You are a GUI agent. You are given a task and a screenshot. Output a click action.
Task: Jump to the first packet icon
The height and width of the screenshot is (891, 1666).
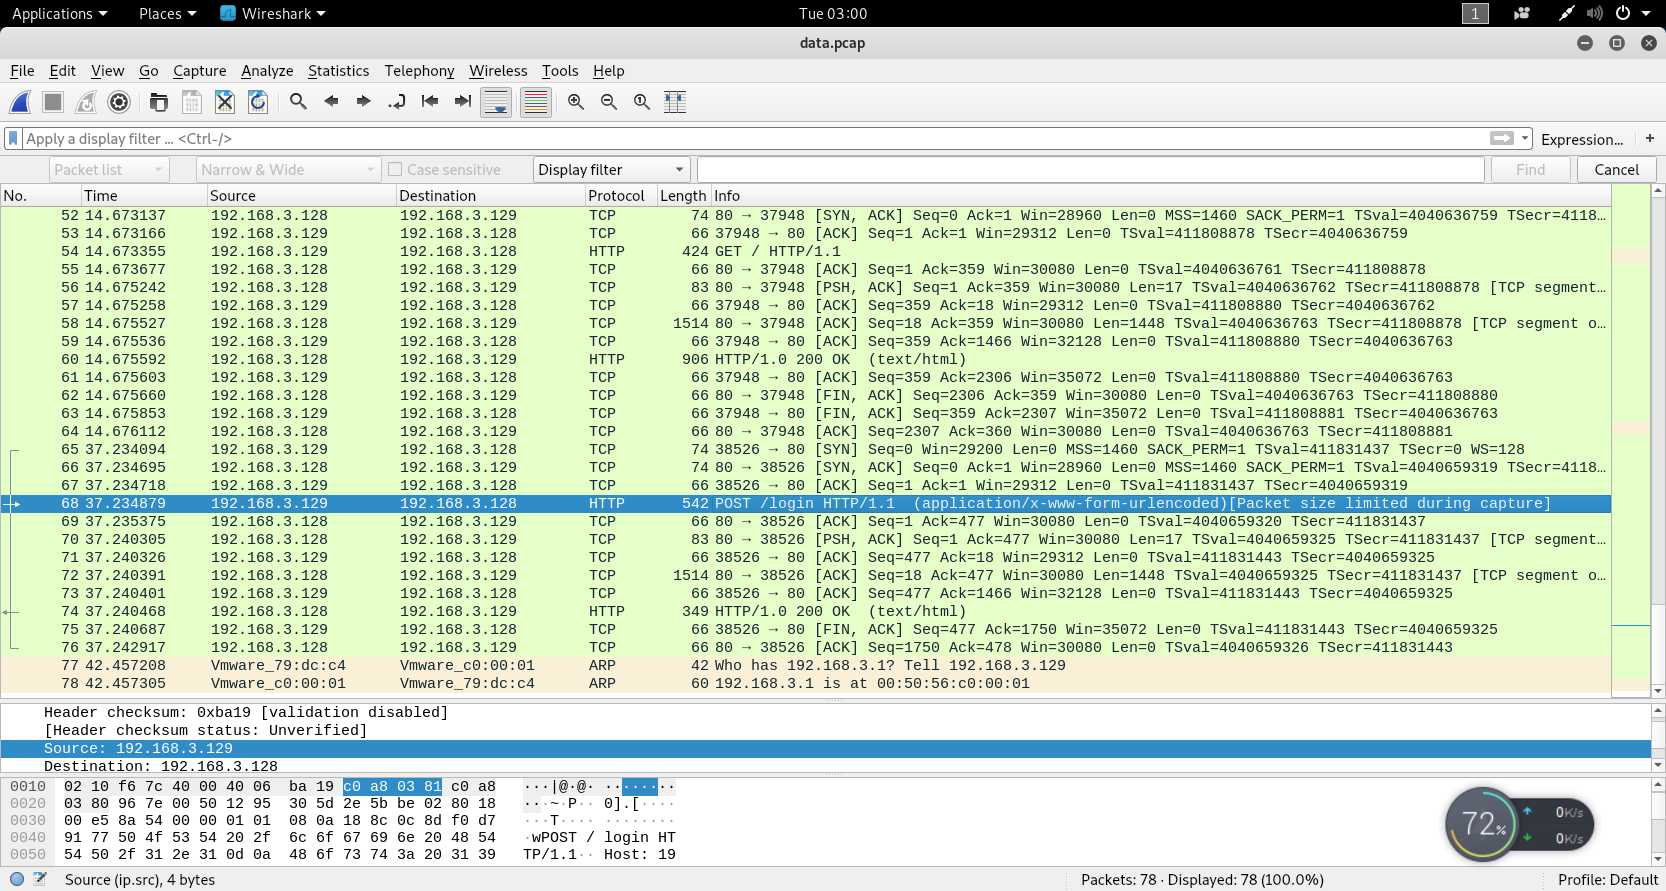pos(430,102)
